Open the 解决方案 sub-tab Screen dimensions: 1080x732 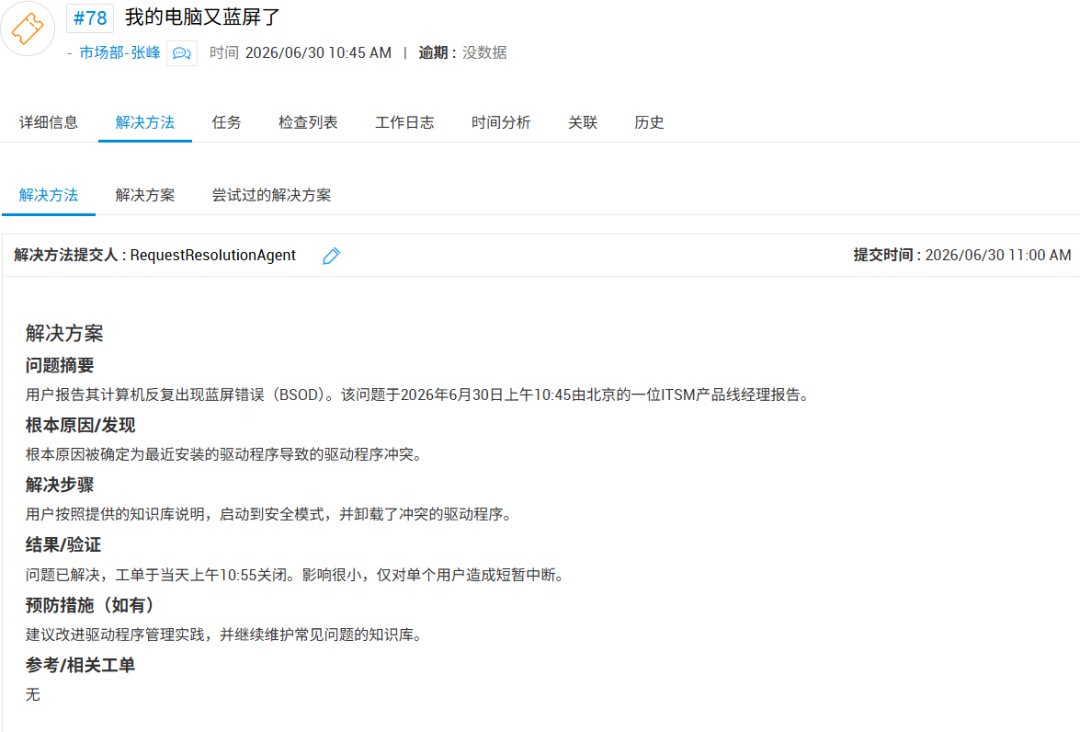pos(145,195)
